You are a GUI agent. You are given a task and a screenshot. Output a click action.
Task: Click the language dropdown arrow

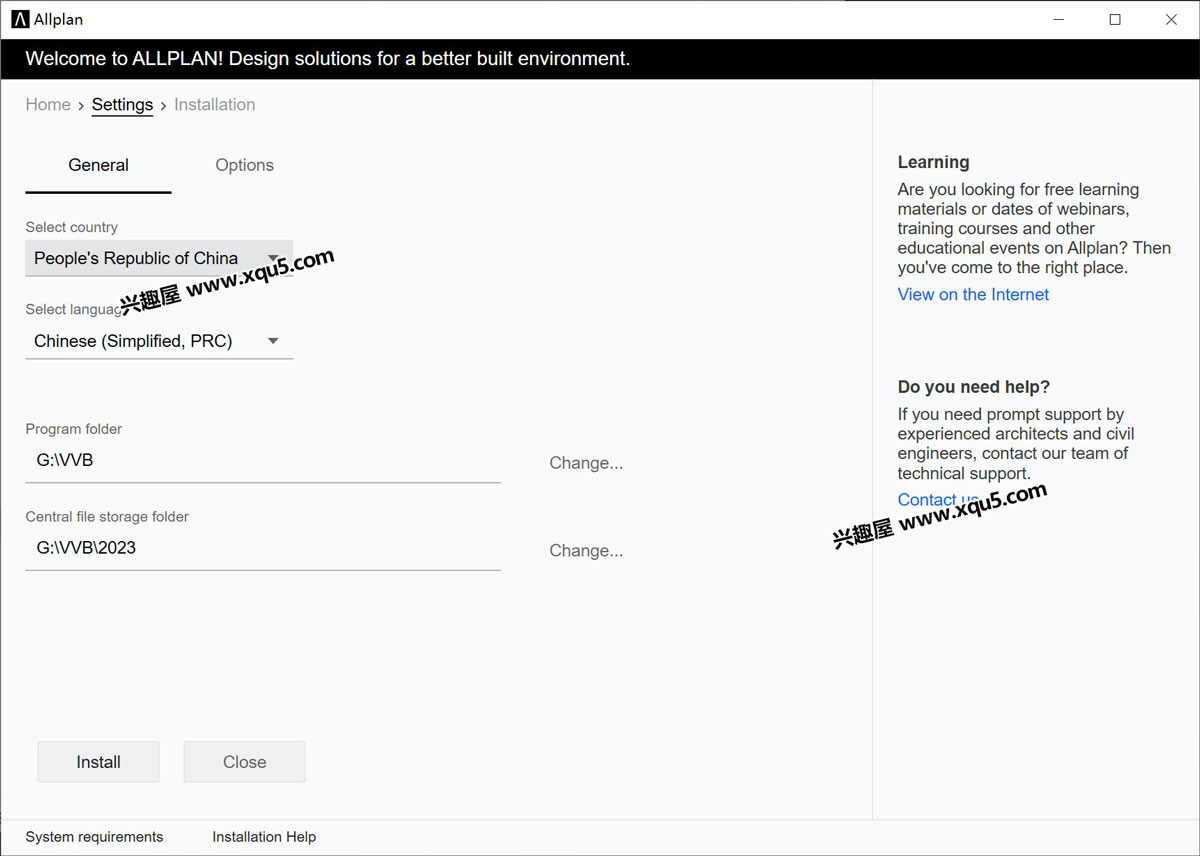click(273, 341)
